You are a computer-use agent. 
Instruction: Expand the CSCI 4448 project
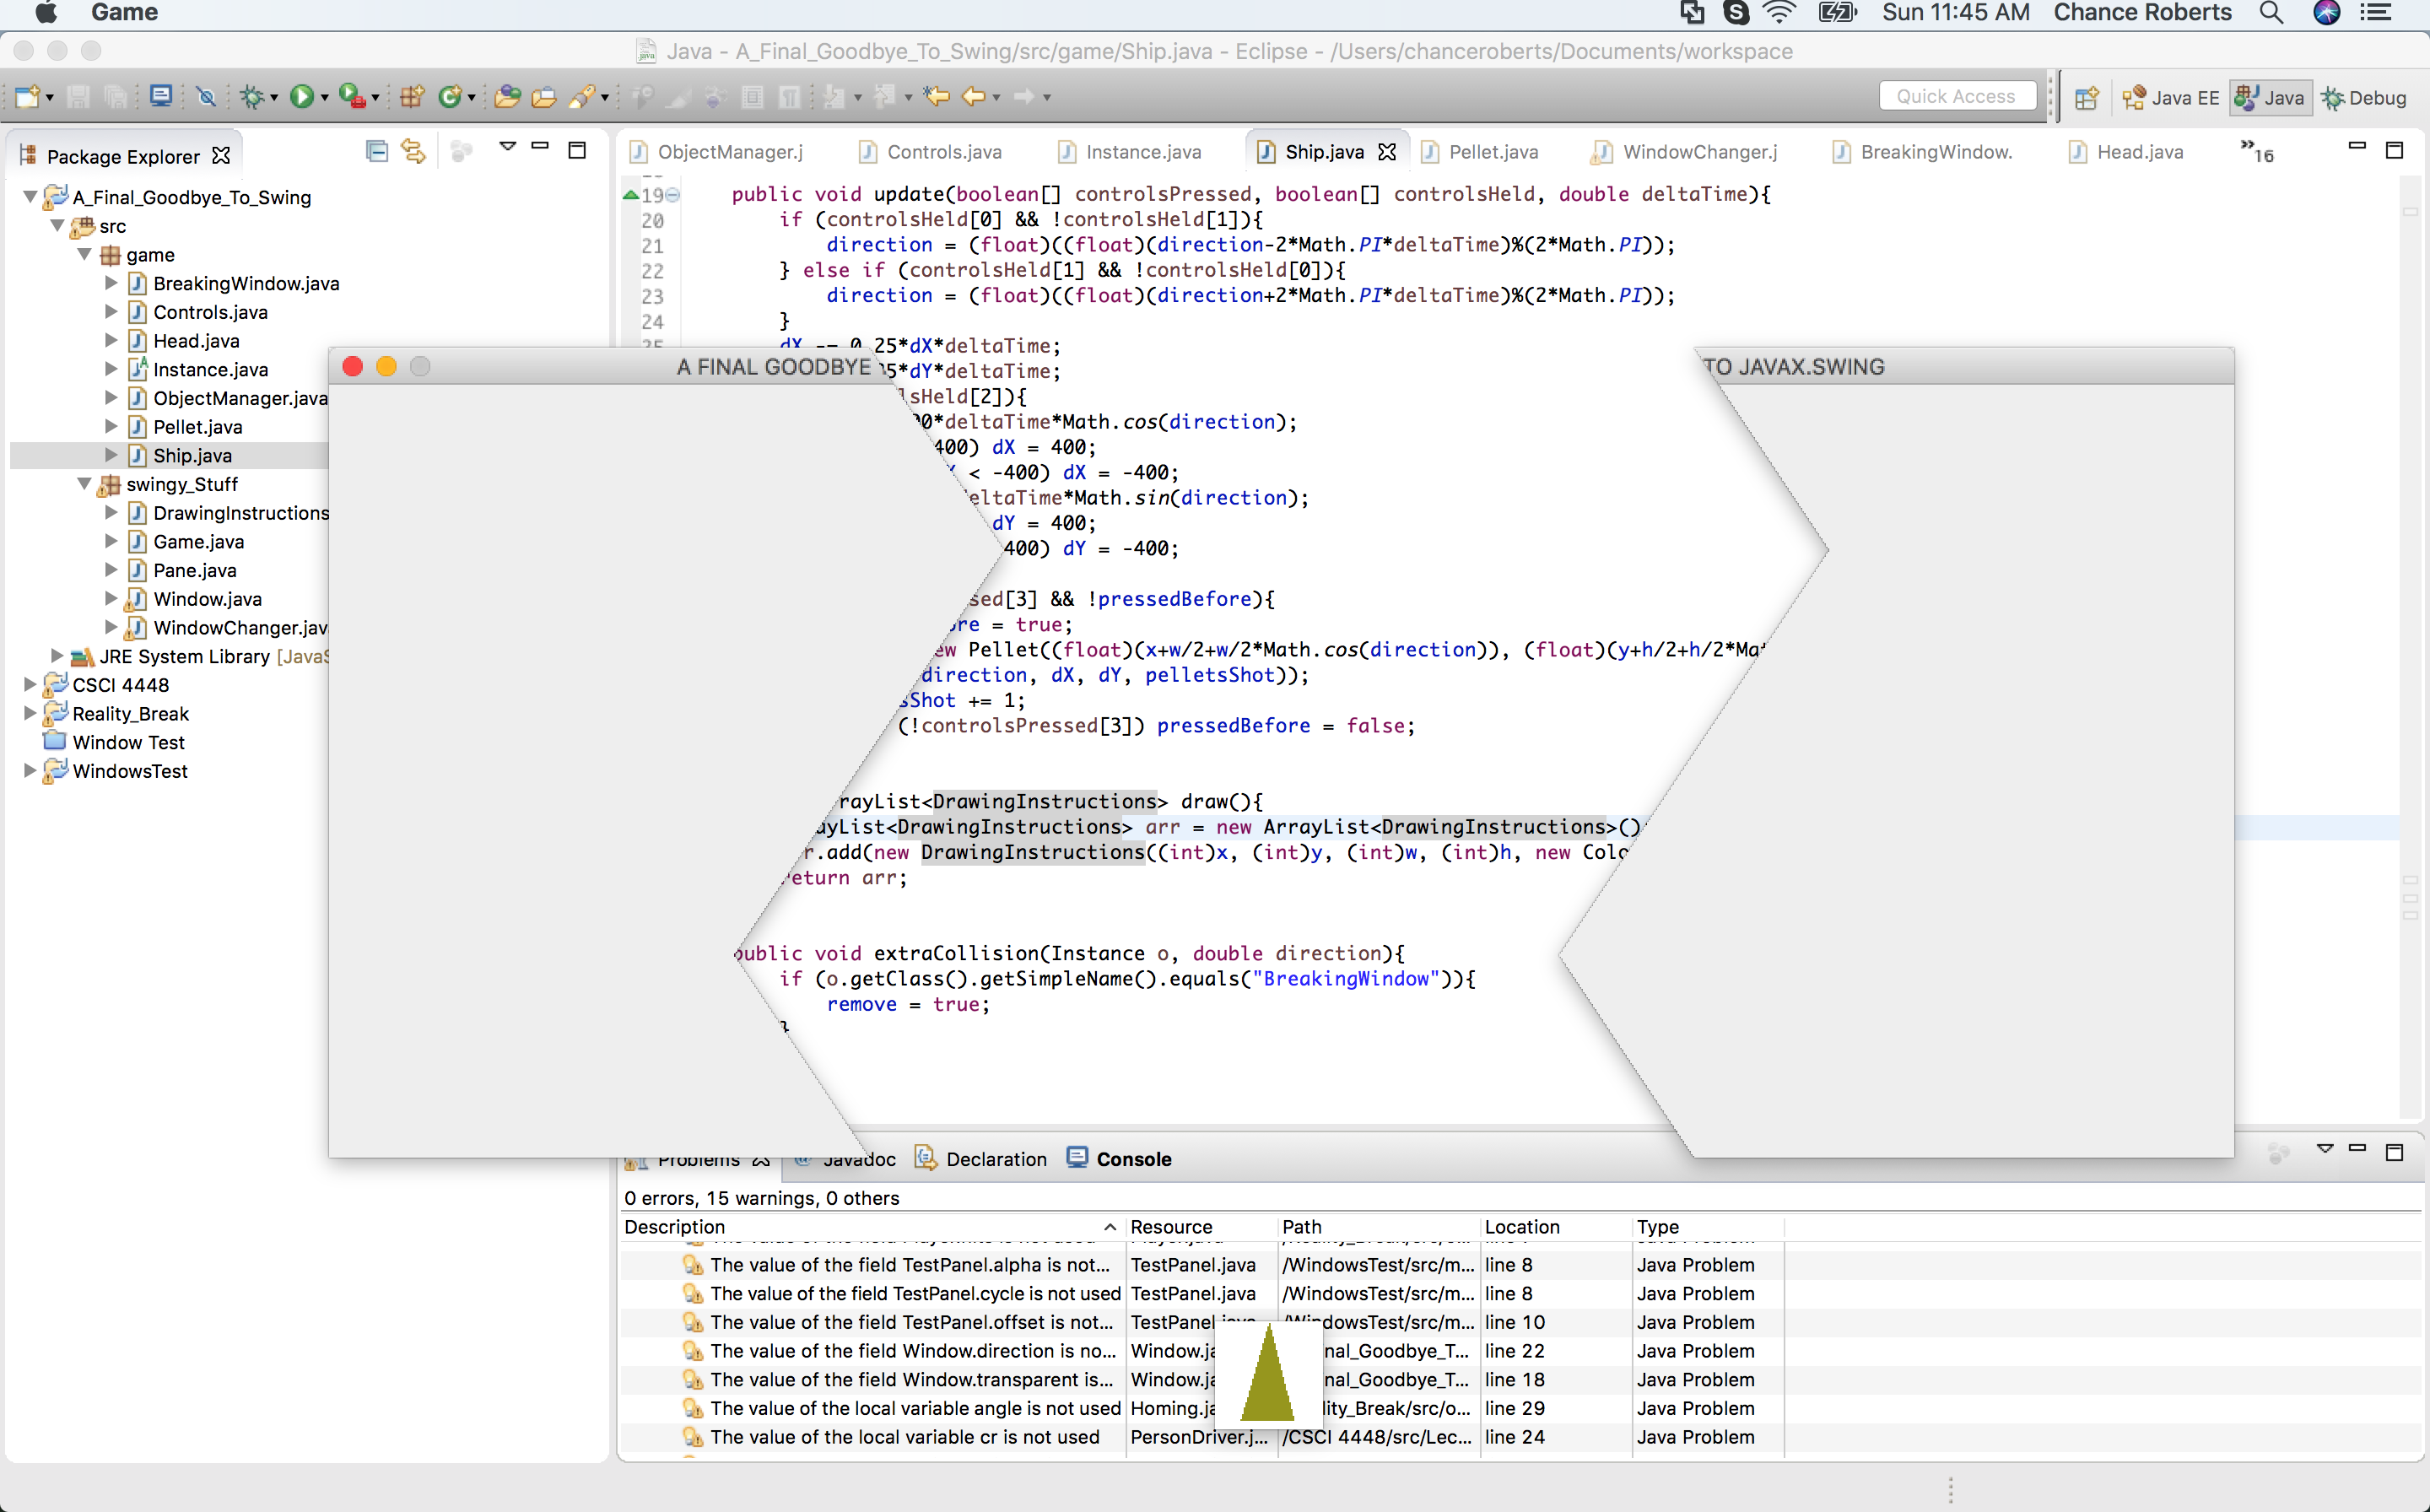[30, 685]
